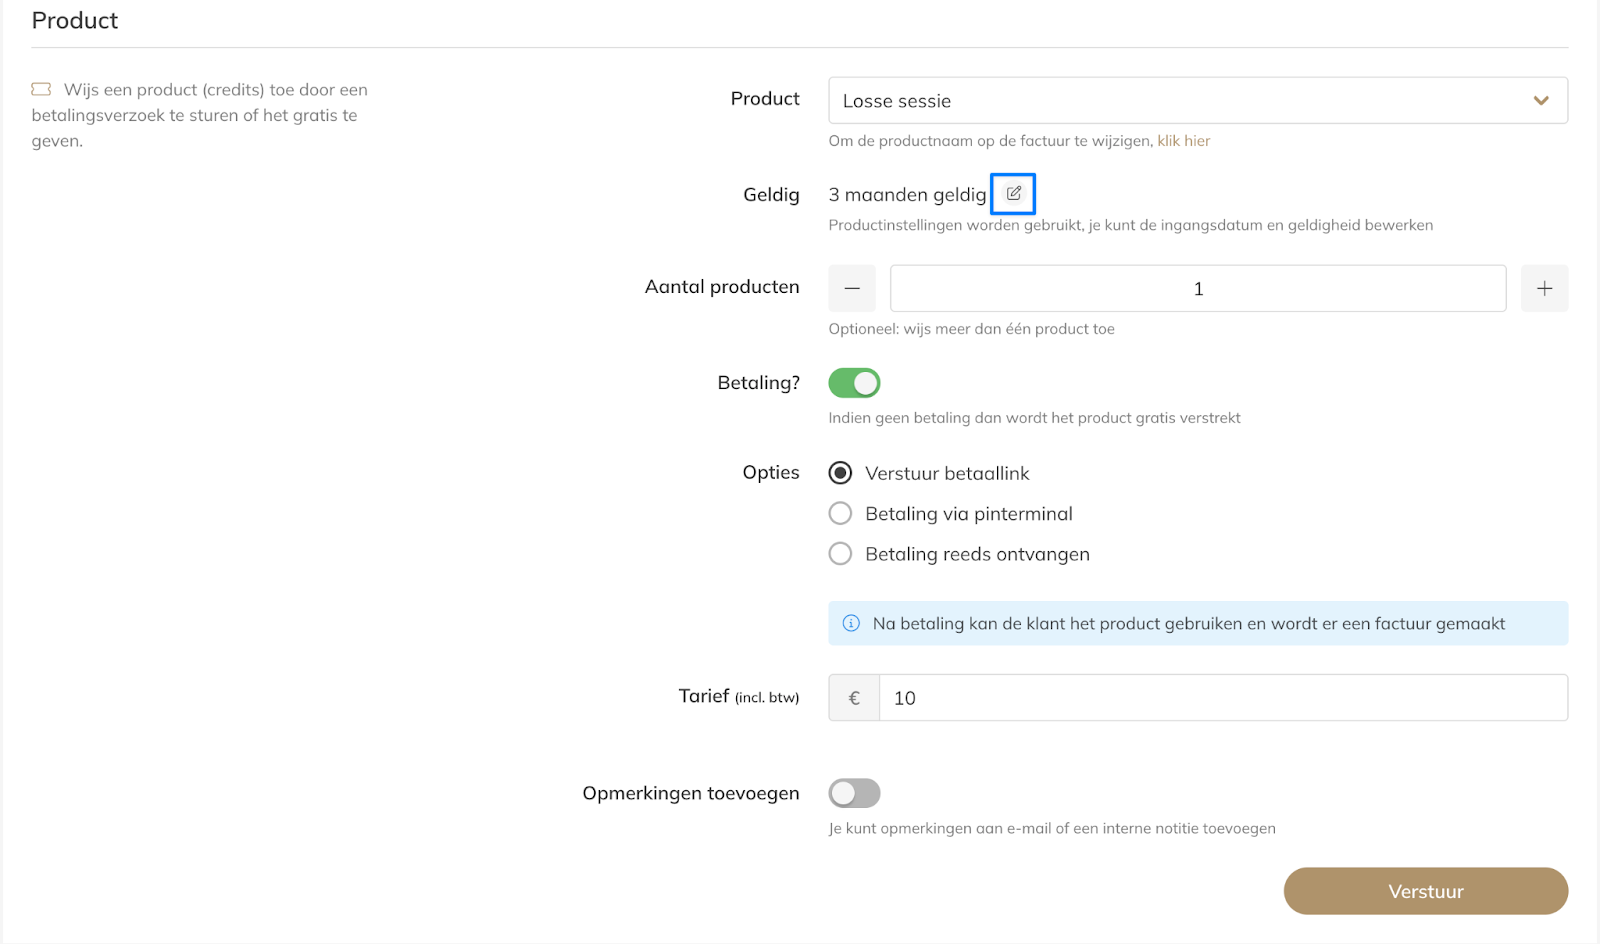Select the 'Betaling via pinterminal' option
The image size is (1600, 944).
840,514
